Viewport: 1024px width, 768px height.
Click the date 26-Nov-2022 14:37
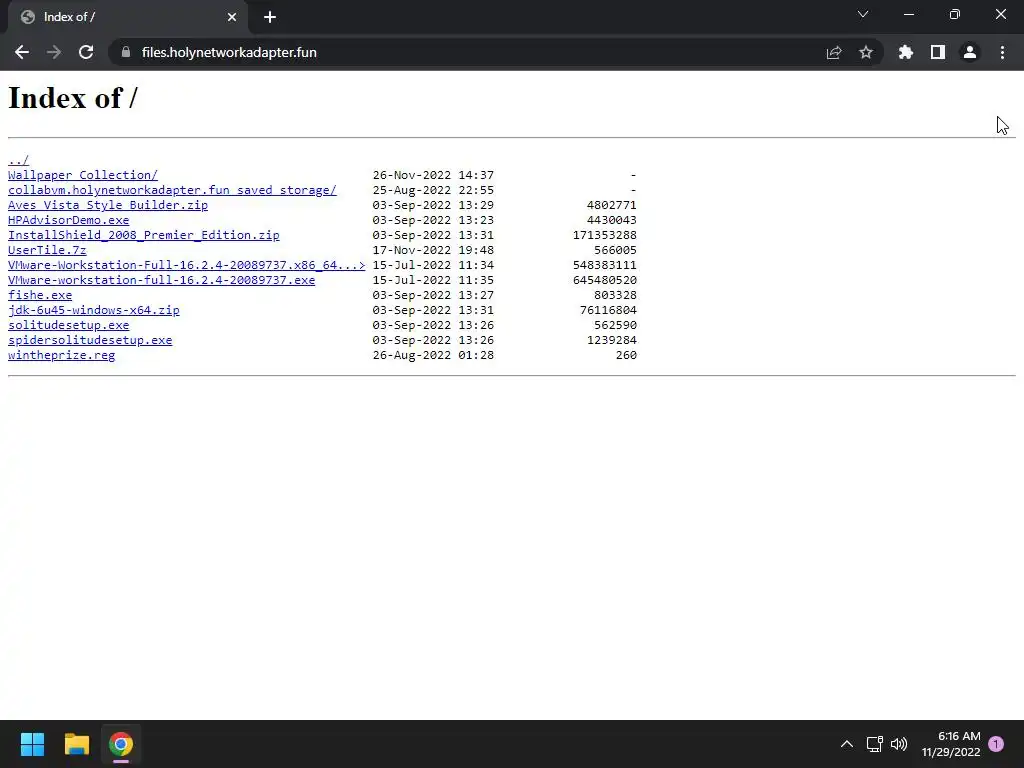click(x=433, y=175)
